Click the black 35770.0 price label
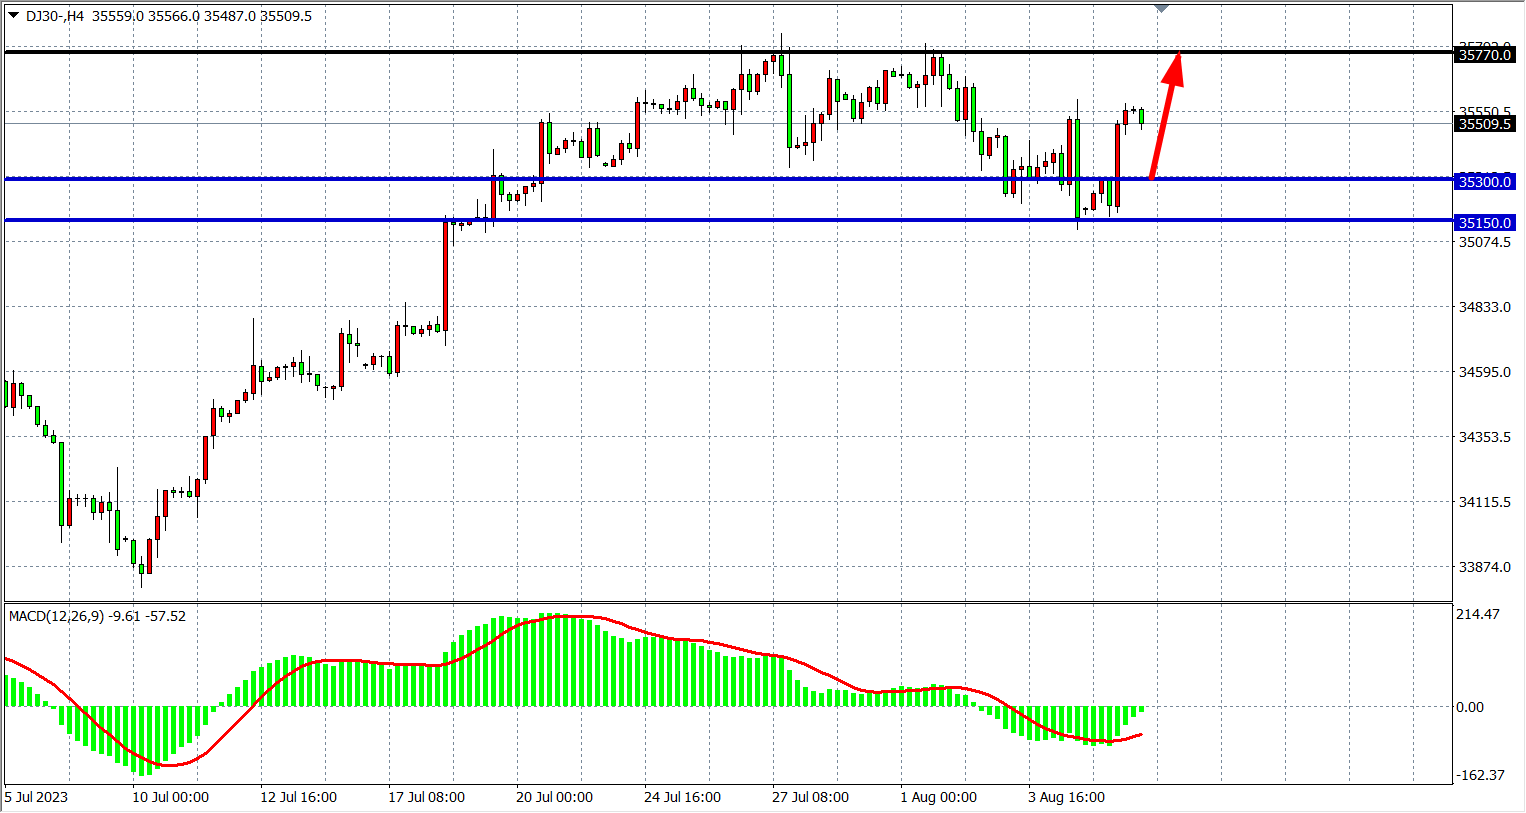This screenshot has width=1526, height=813. click(1484, 55)
